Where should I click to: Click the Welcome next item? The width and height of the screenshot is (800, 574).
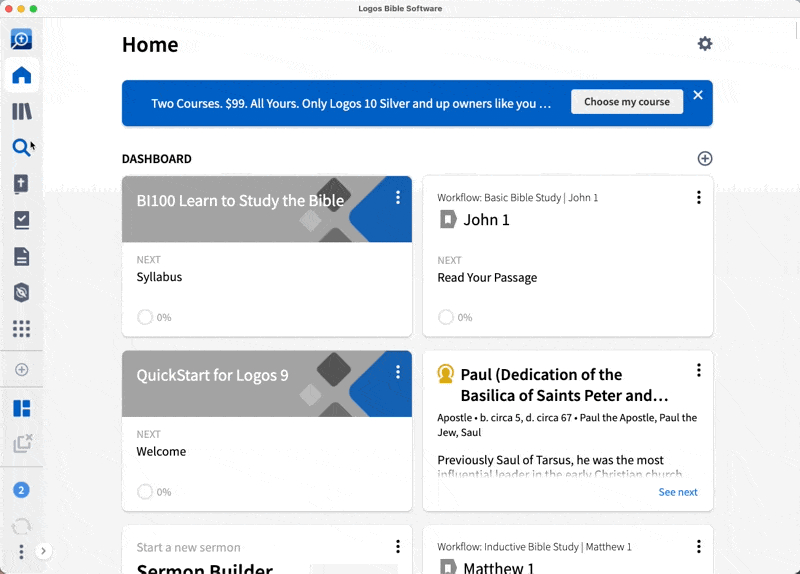click(x=161, y=452)
